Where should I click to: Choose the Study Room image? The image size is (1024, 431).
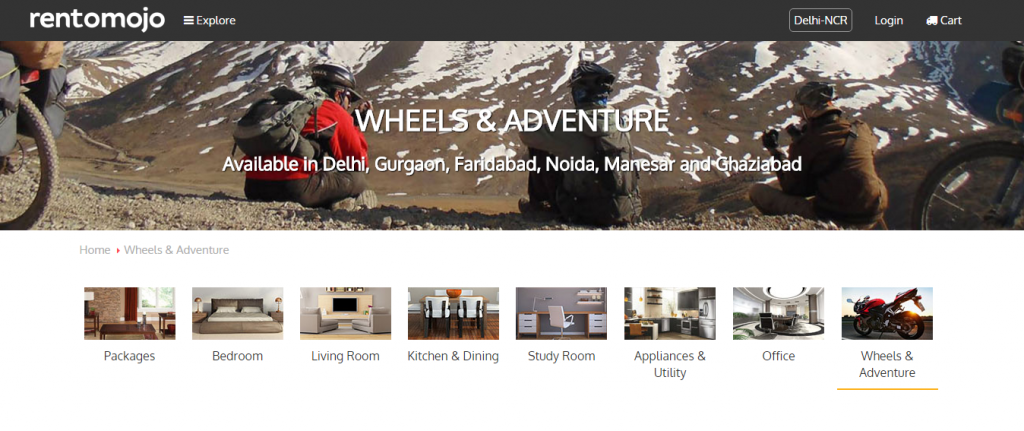[562, 313]
